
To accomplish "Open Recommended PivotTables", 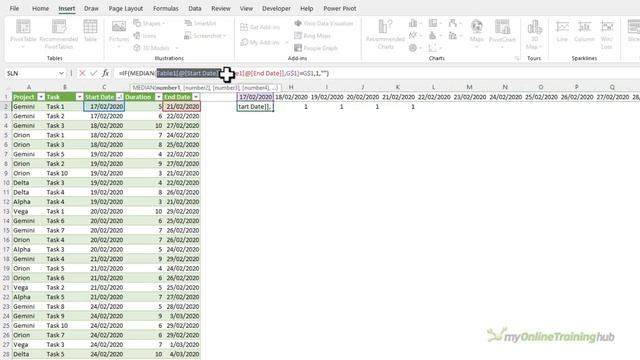I will tap(59, 33).
